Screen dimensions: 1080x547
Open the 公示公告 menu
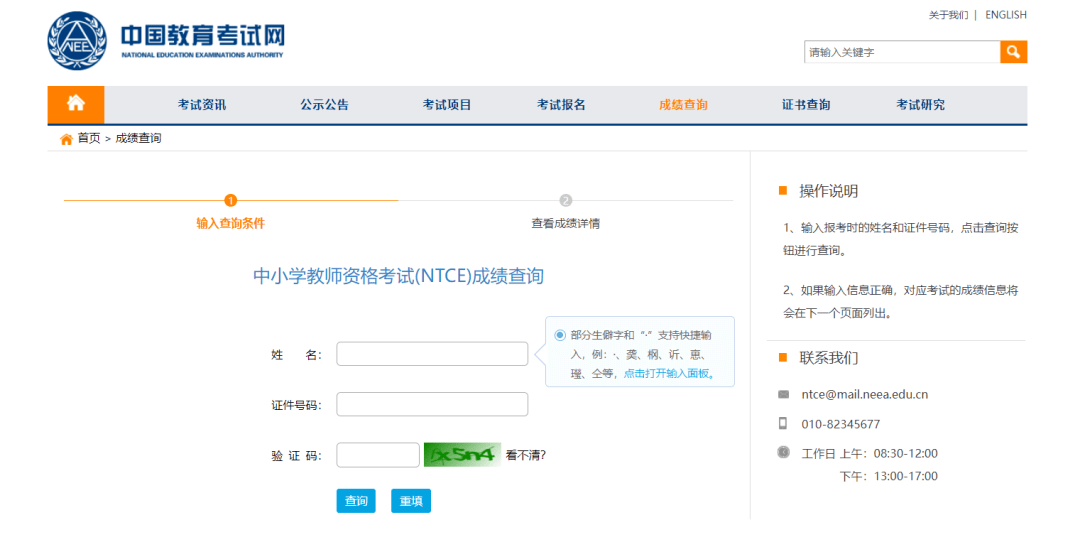324,105
